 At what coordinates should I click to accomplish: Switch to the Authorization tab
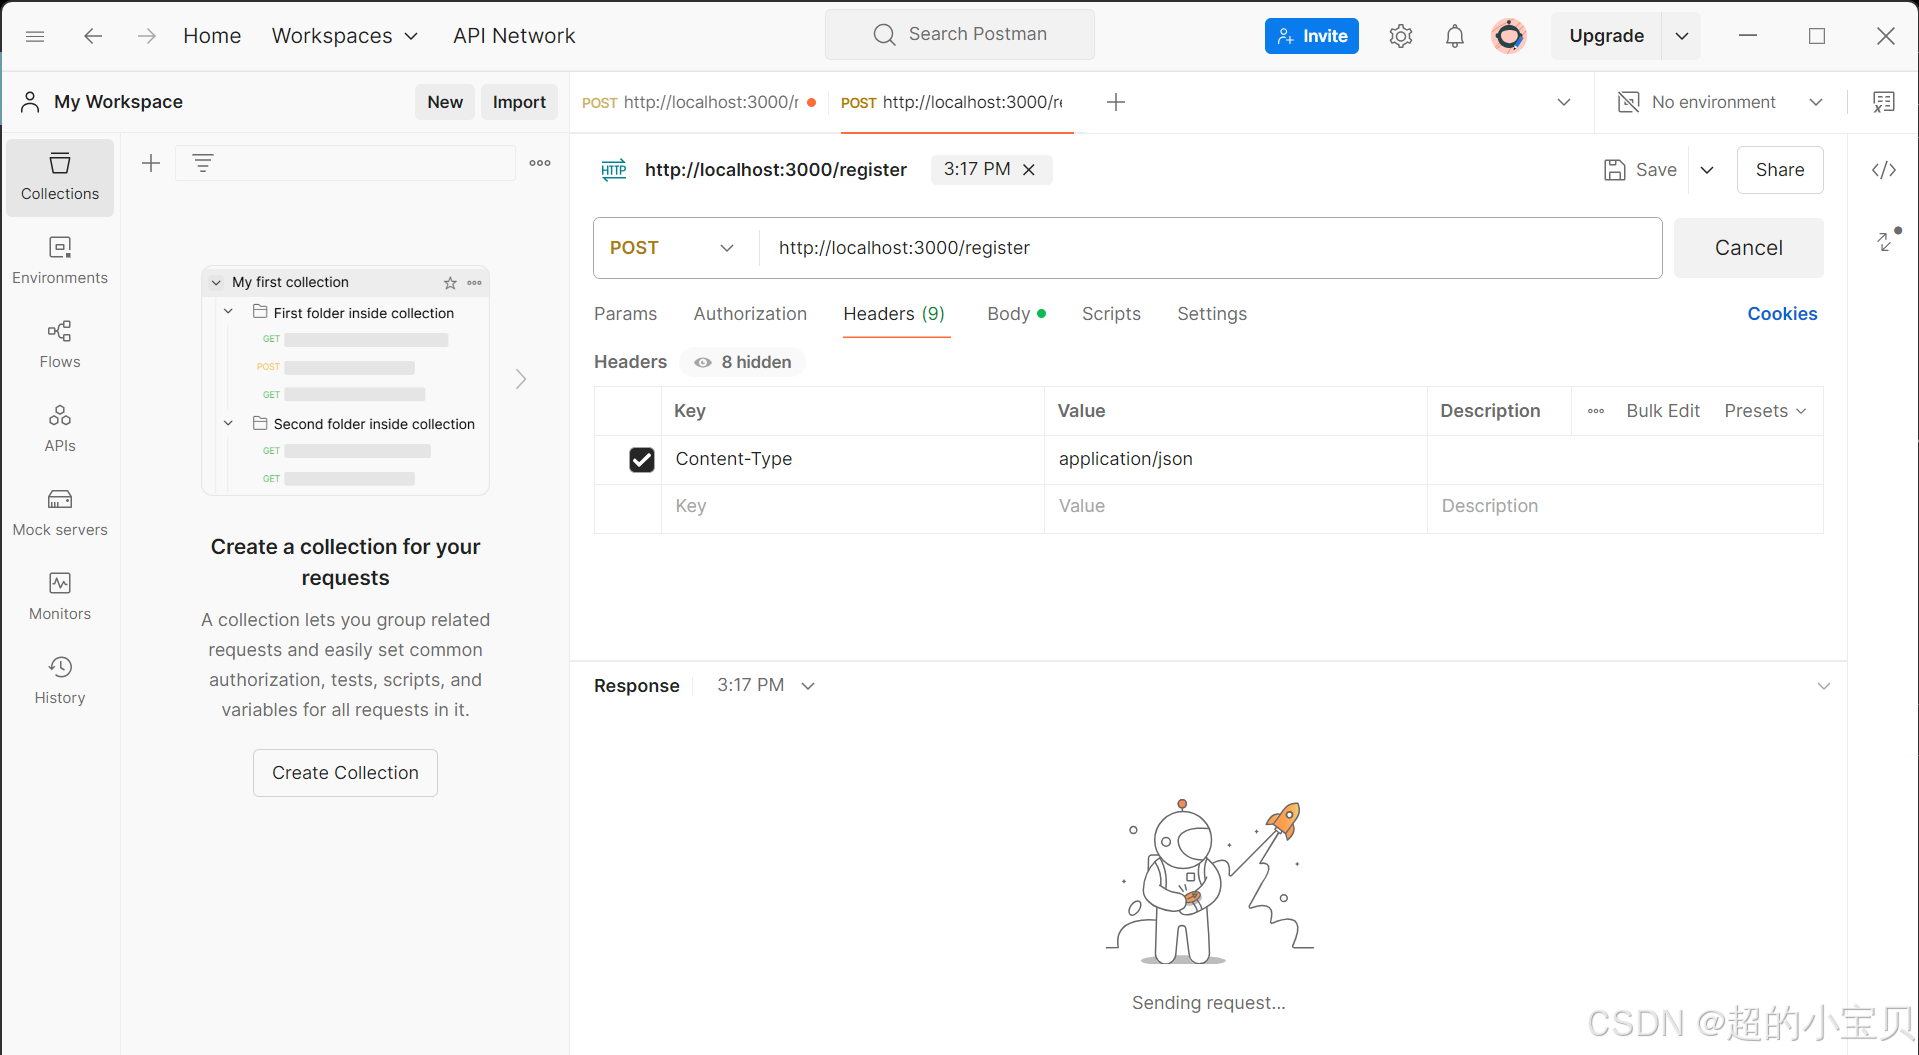click(x=750, y=314)
